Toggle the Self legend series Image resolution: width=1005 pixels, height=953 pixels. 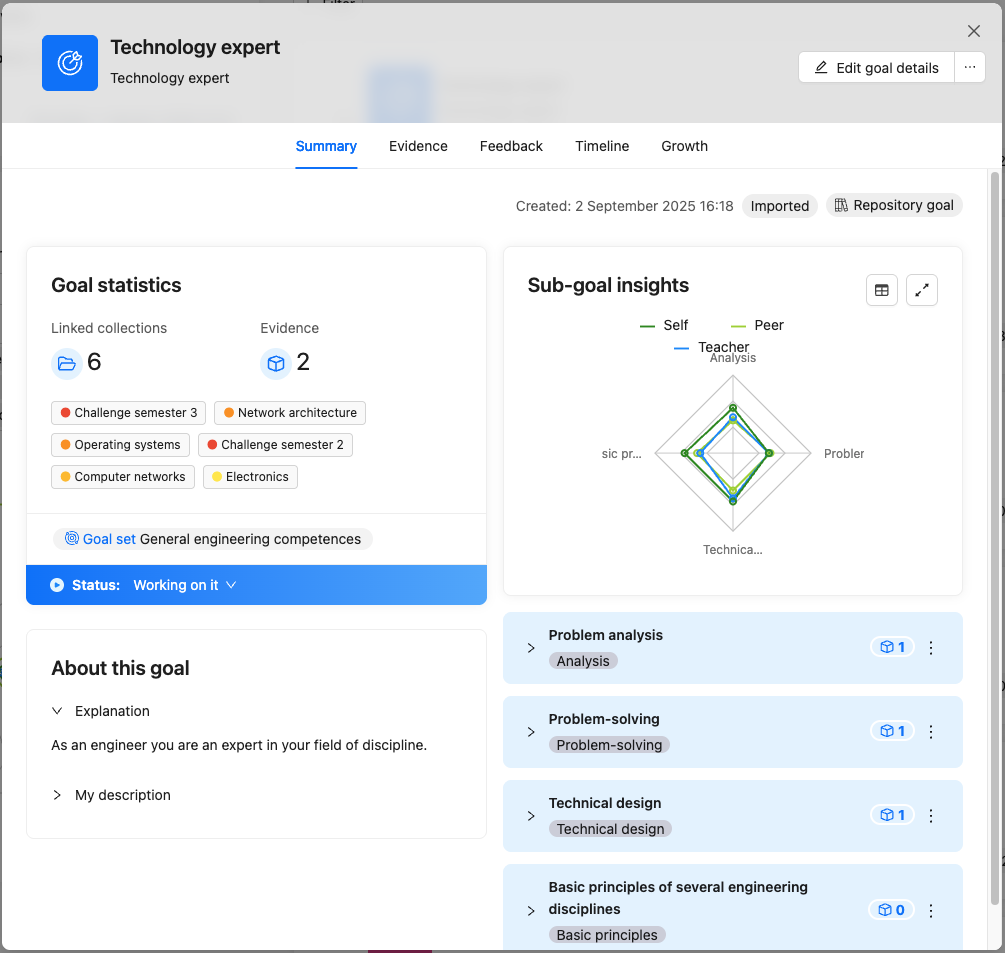(x=663, y=326)
